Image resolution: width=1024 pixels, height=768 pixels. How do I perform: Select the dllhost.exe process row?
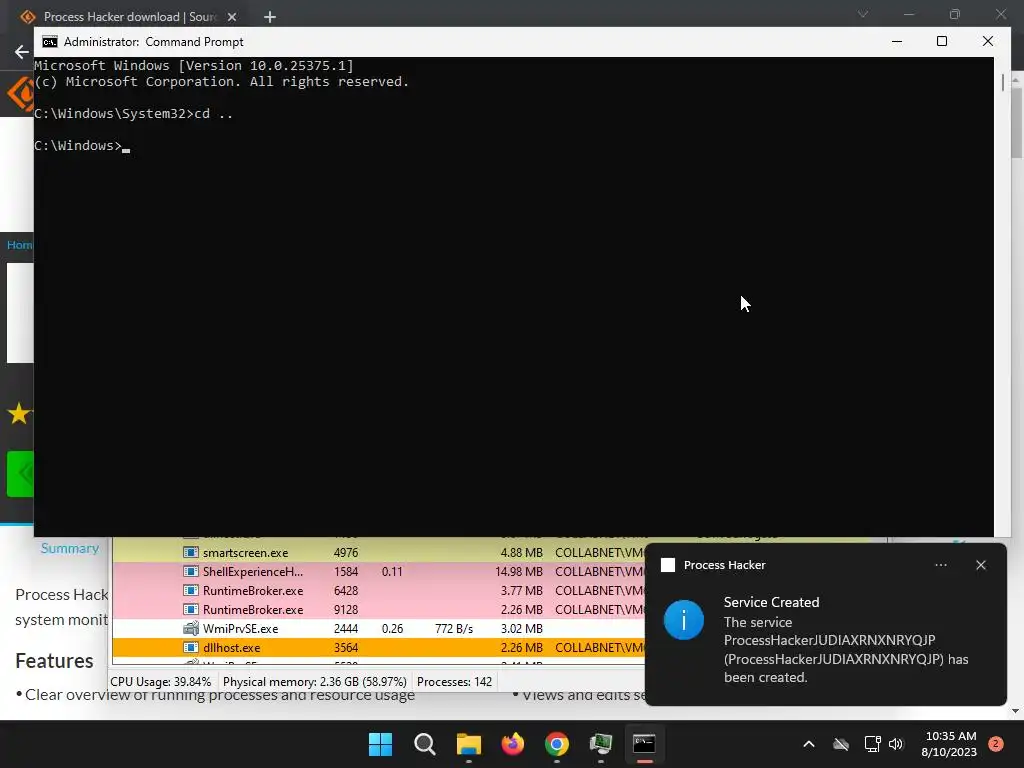[379, 647]
